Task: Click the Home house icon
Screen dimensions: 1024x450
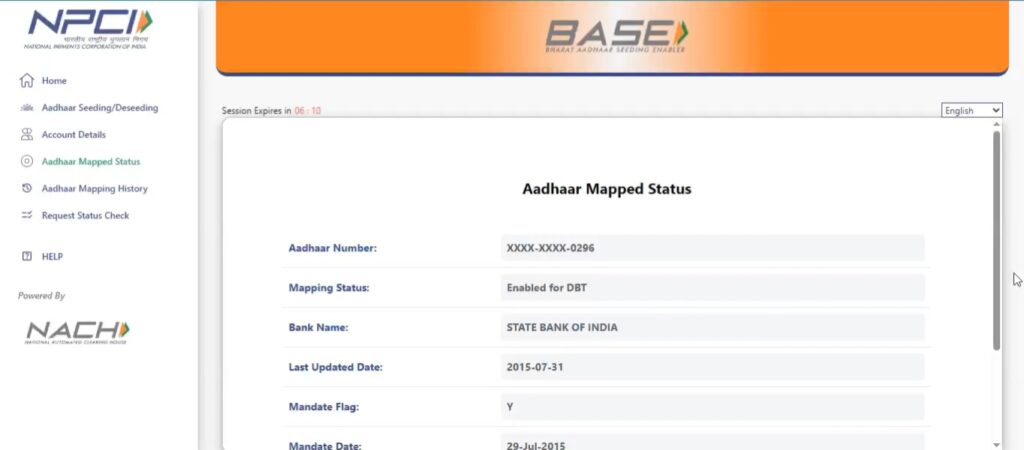Action: point(27,81)
